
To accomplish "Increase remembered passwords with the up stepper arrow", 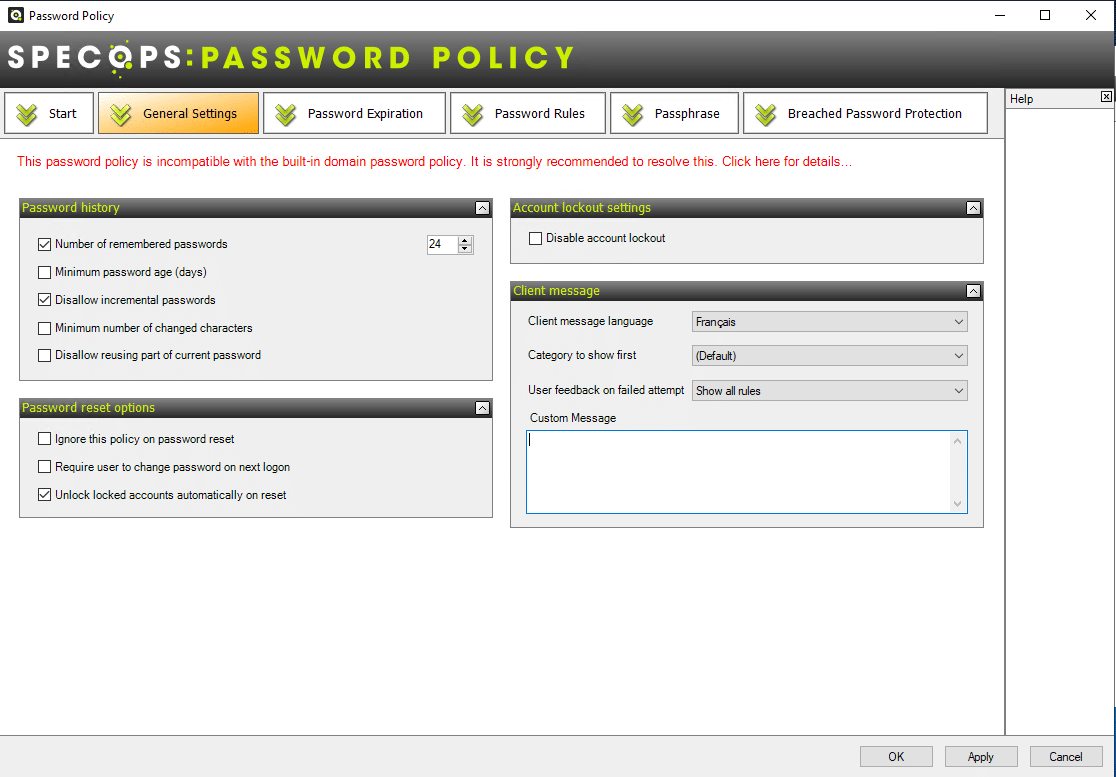I will point(464,239).
